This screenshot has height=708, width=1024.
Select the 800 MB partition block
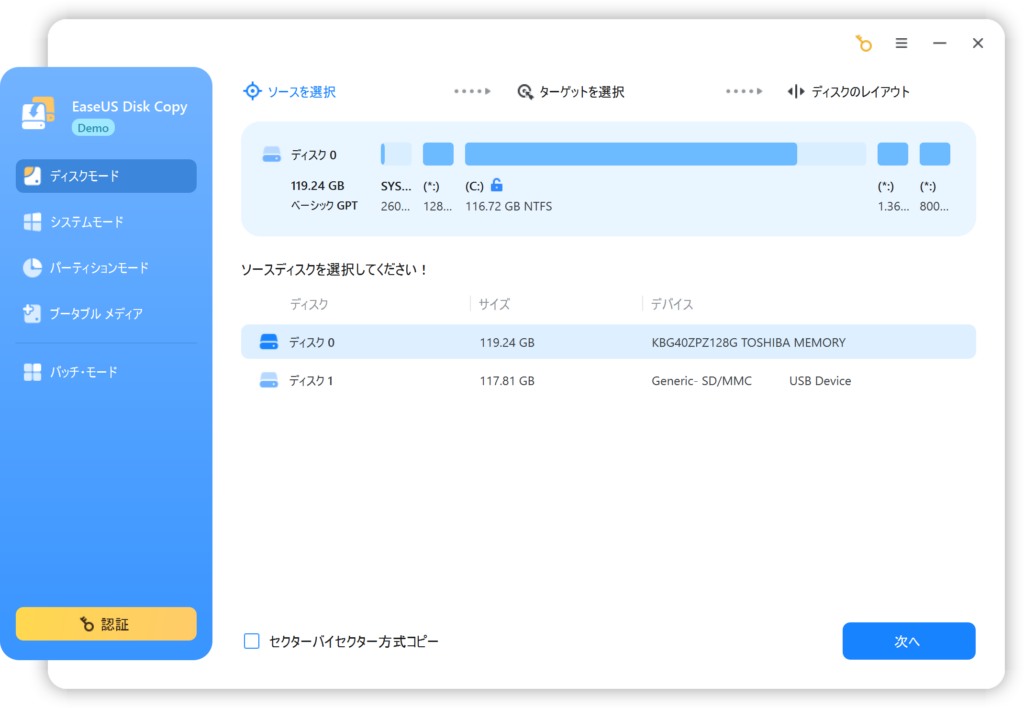pyautogui.click(x=935, y=154)
